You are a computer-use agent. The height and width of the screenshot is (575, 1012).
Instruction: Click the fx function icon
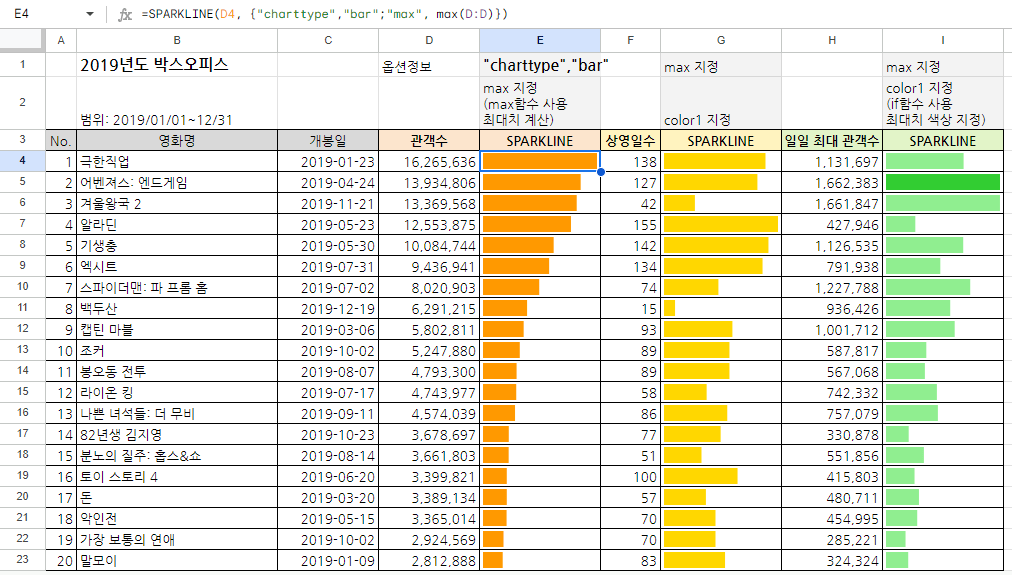click(x=125, y=14)
